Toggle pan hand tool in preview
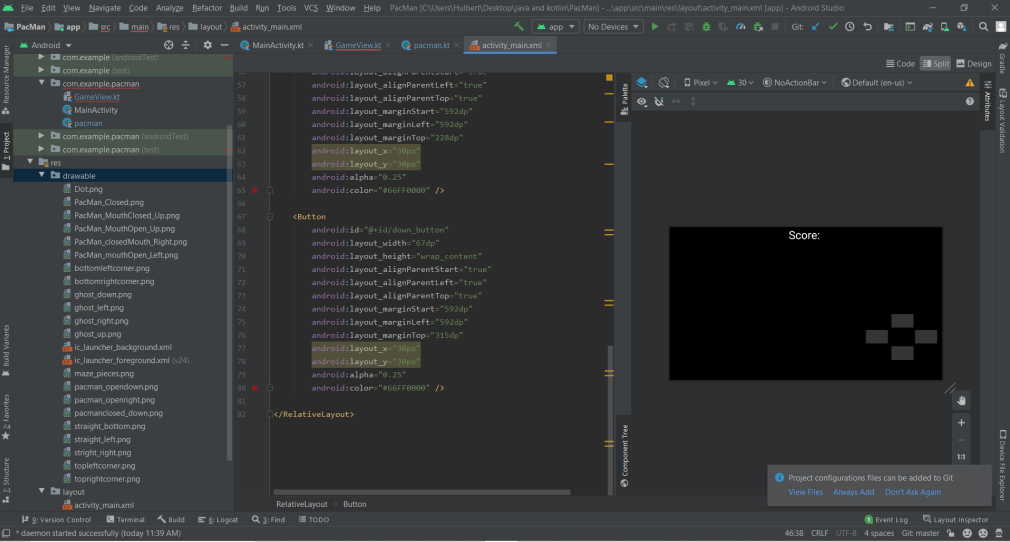This screenshot has width=1010, height=542. tap(961, 400)
